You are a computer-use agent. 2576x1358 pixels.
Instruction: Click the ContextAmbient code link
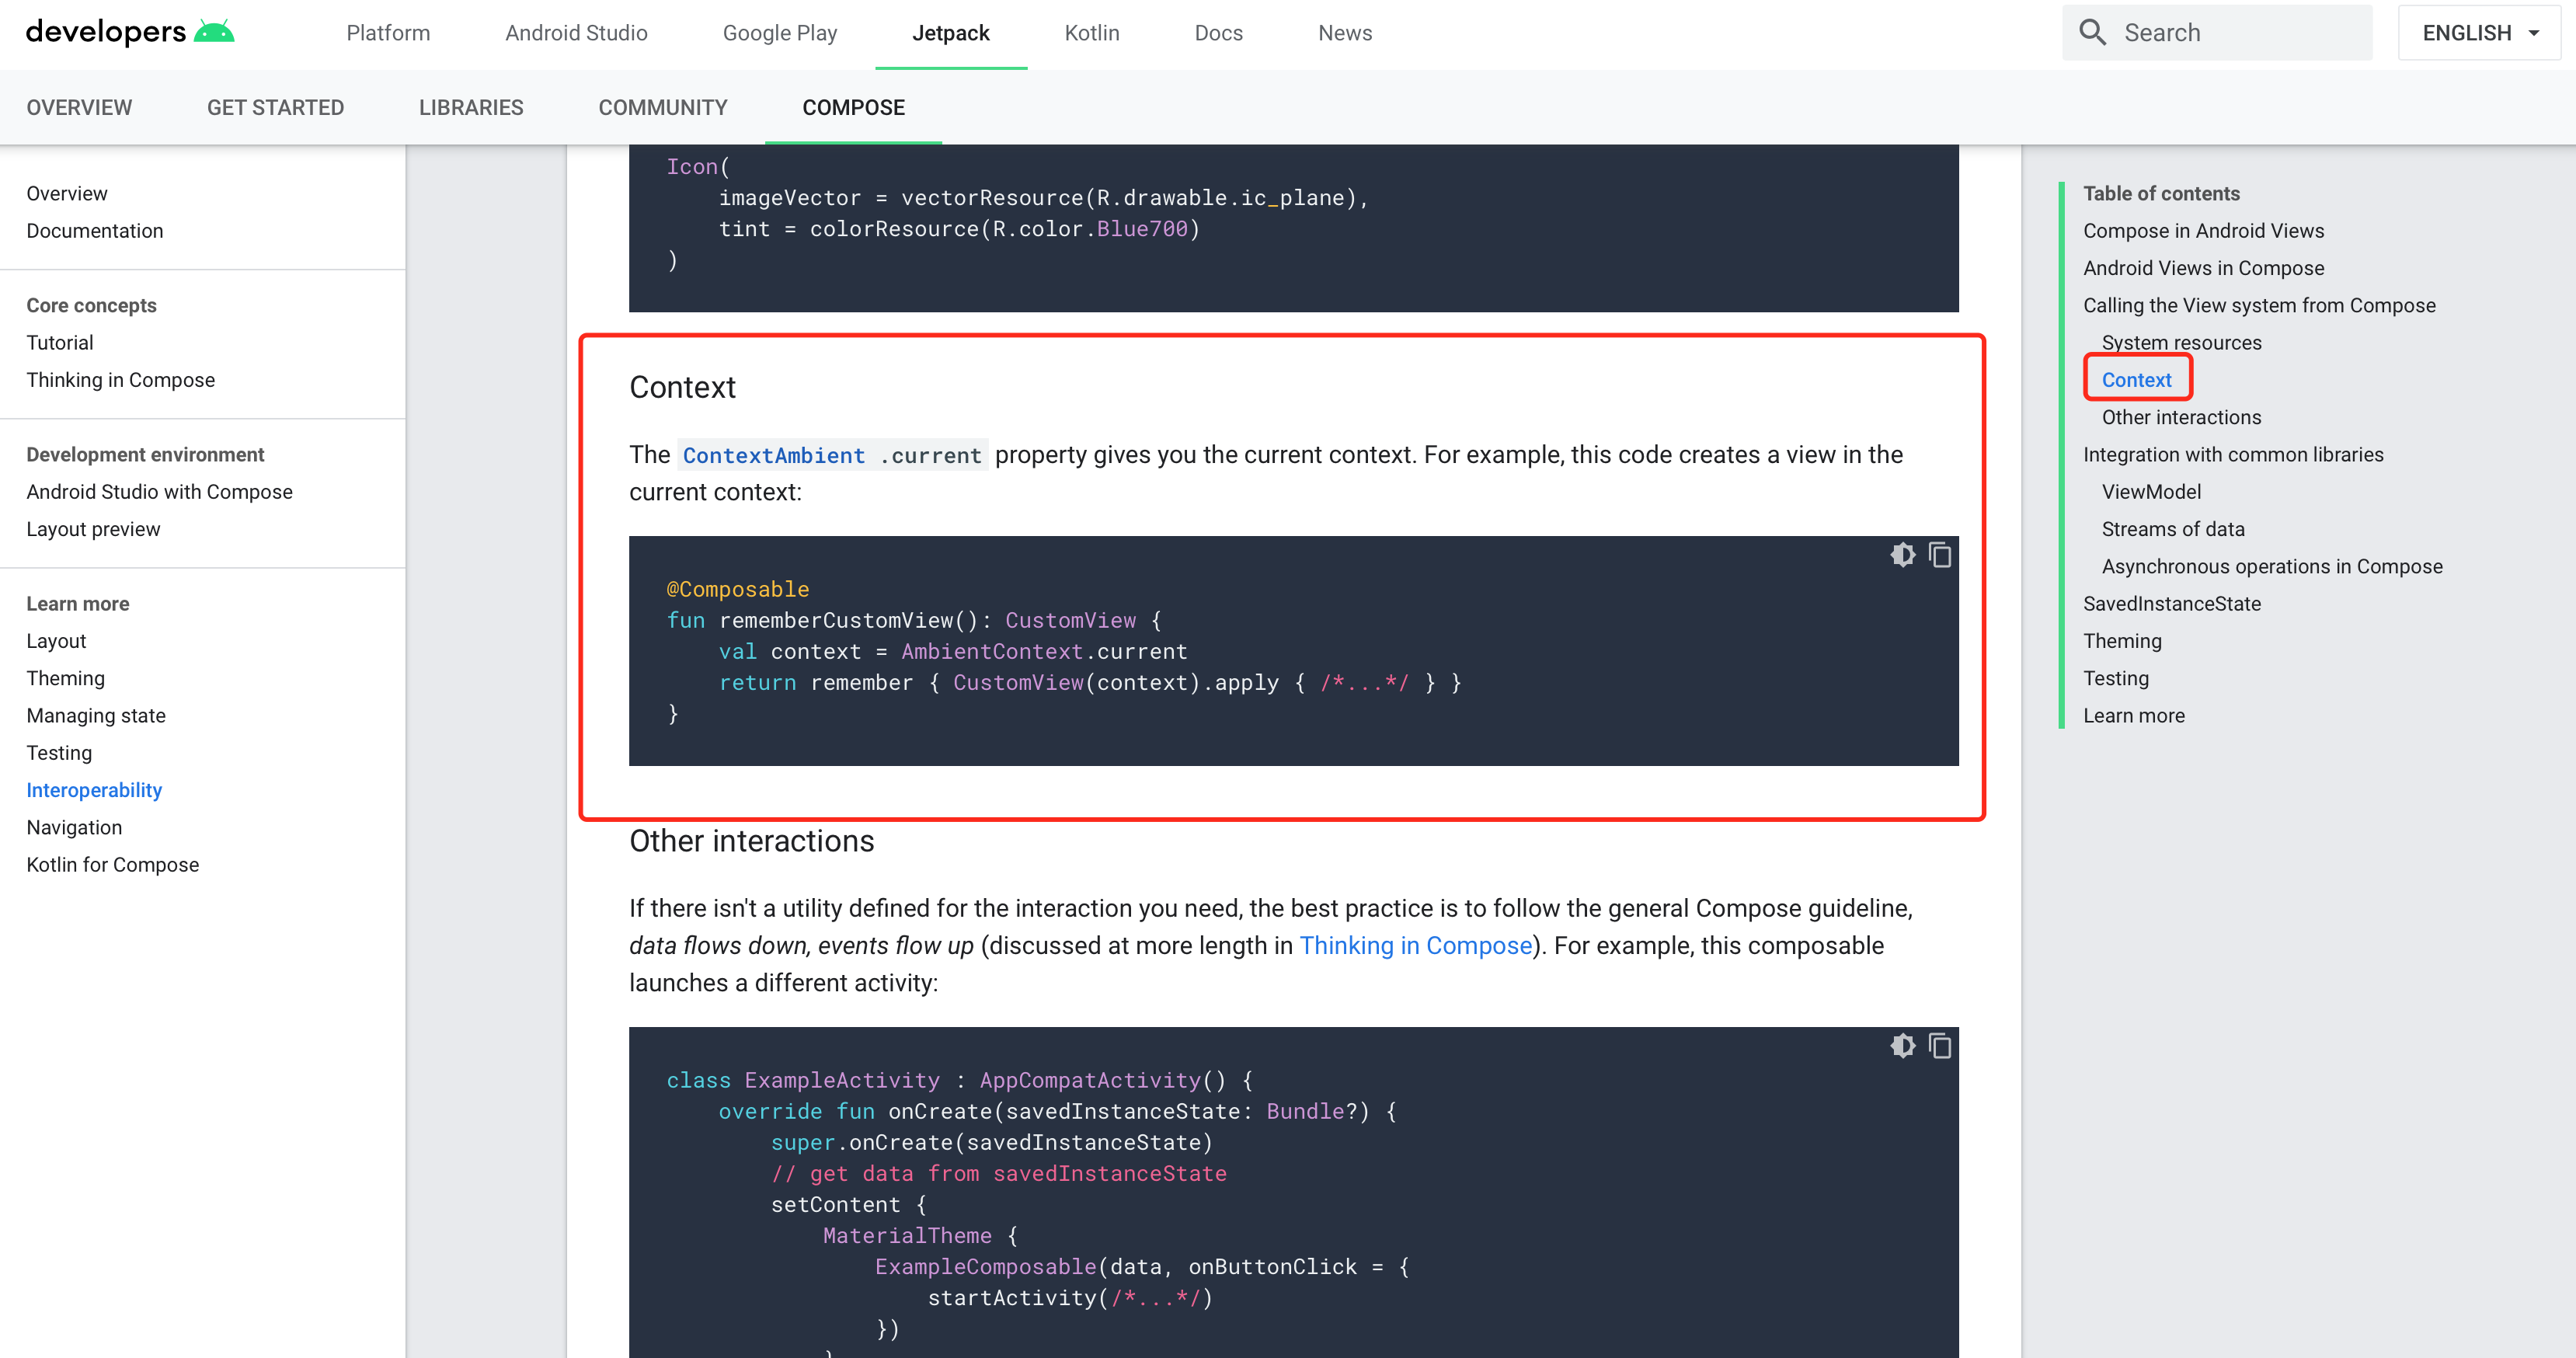tap(773, 456)
